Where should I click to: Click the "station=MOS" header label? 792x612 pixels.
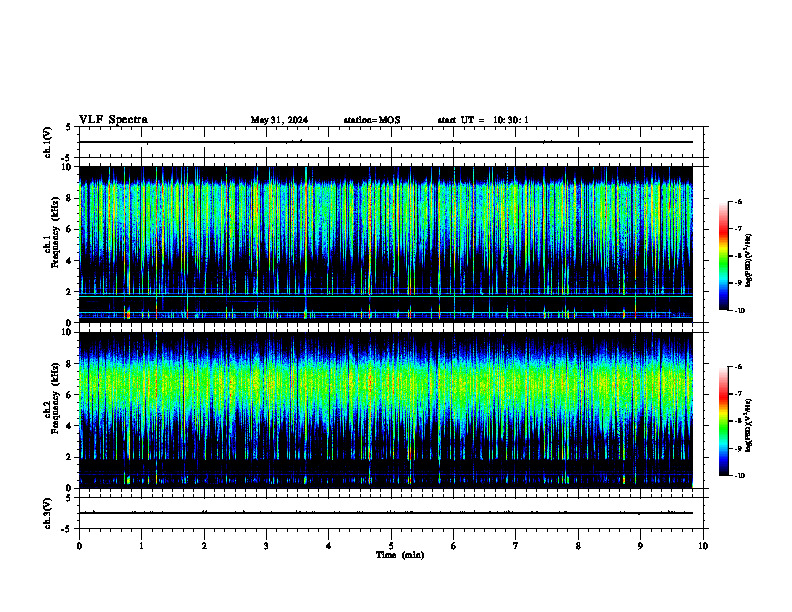[x=372, y=120]
